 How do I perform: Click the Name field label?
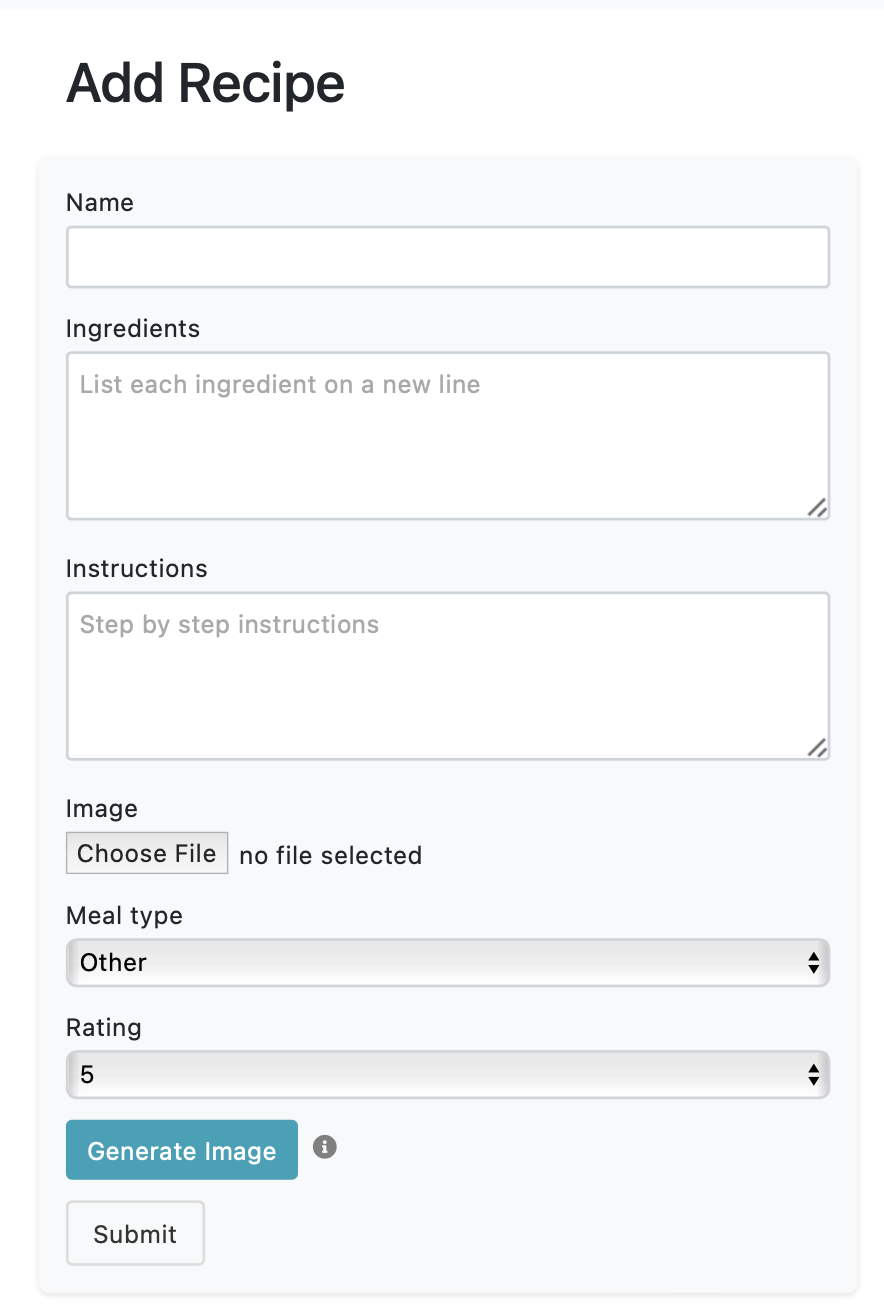click(100, 203)
